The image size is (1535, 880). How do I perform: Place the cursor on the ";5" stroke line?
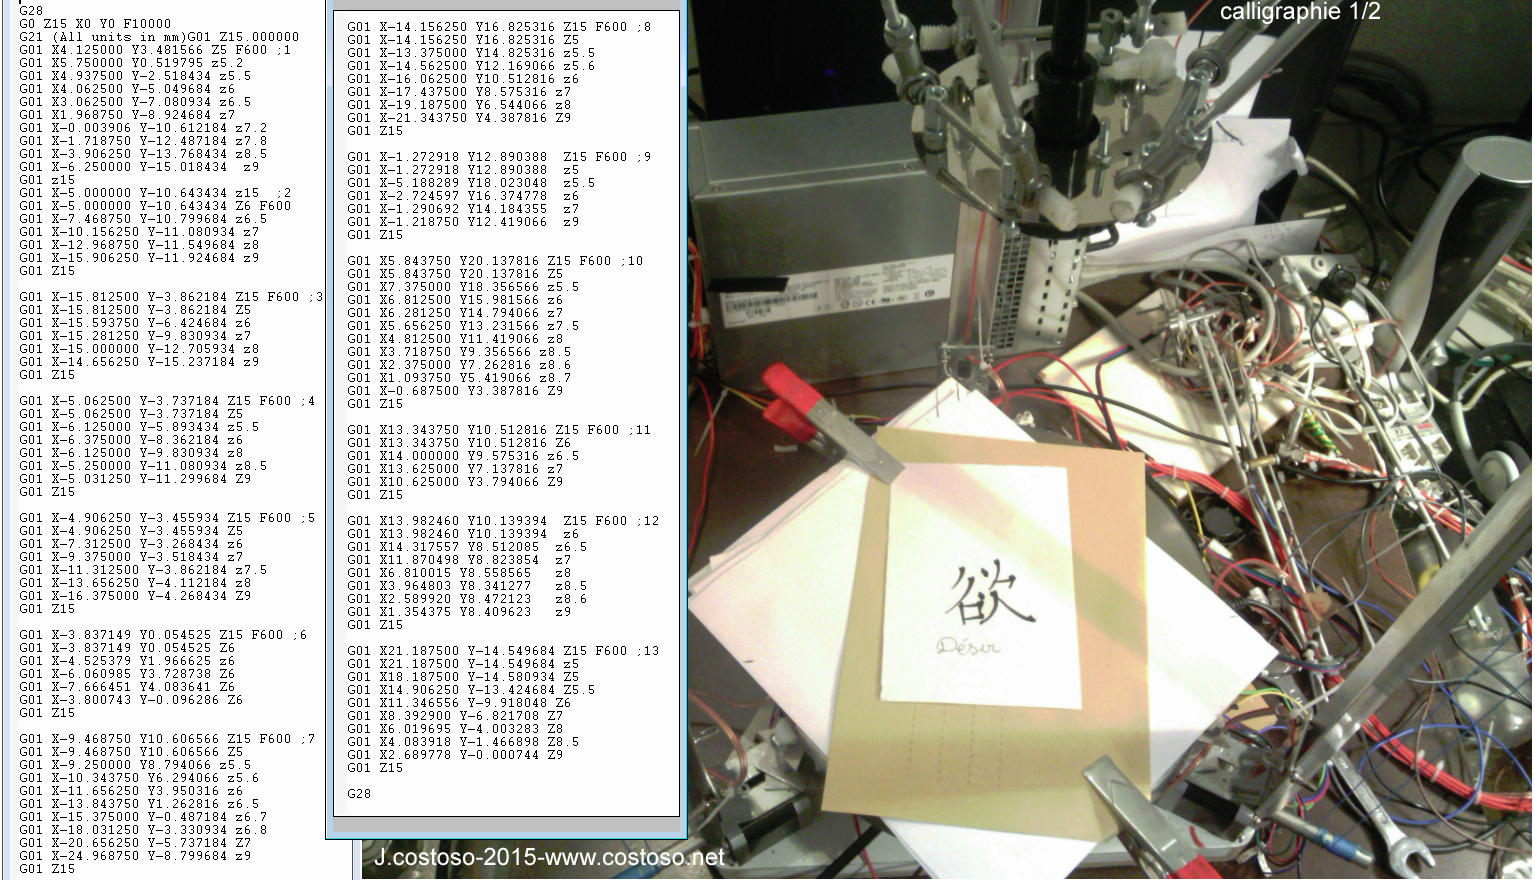tap(166, 518)
